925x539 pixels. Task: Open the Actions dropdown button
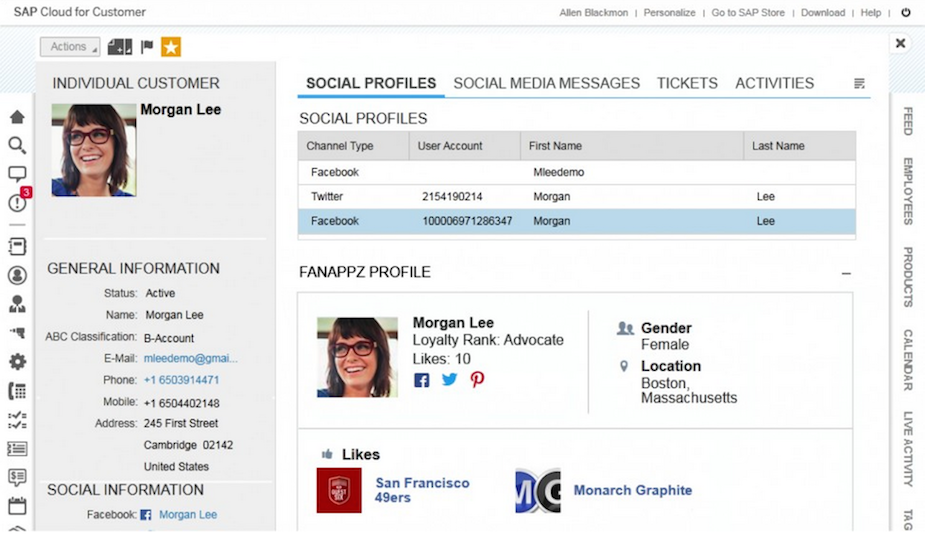70,47
